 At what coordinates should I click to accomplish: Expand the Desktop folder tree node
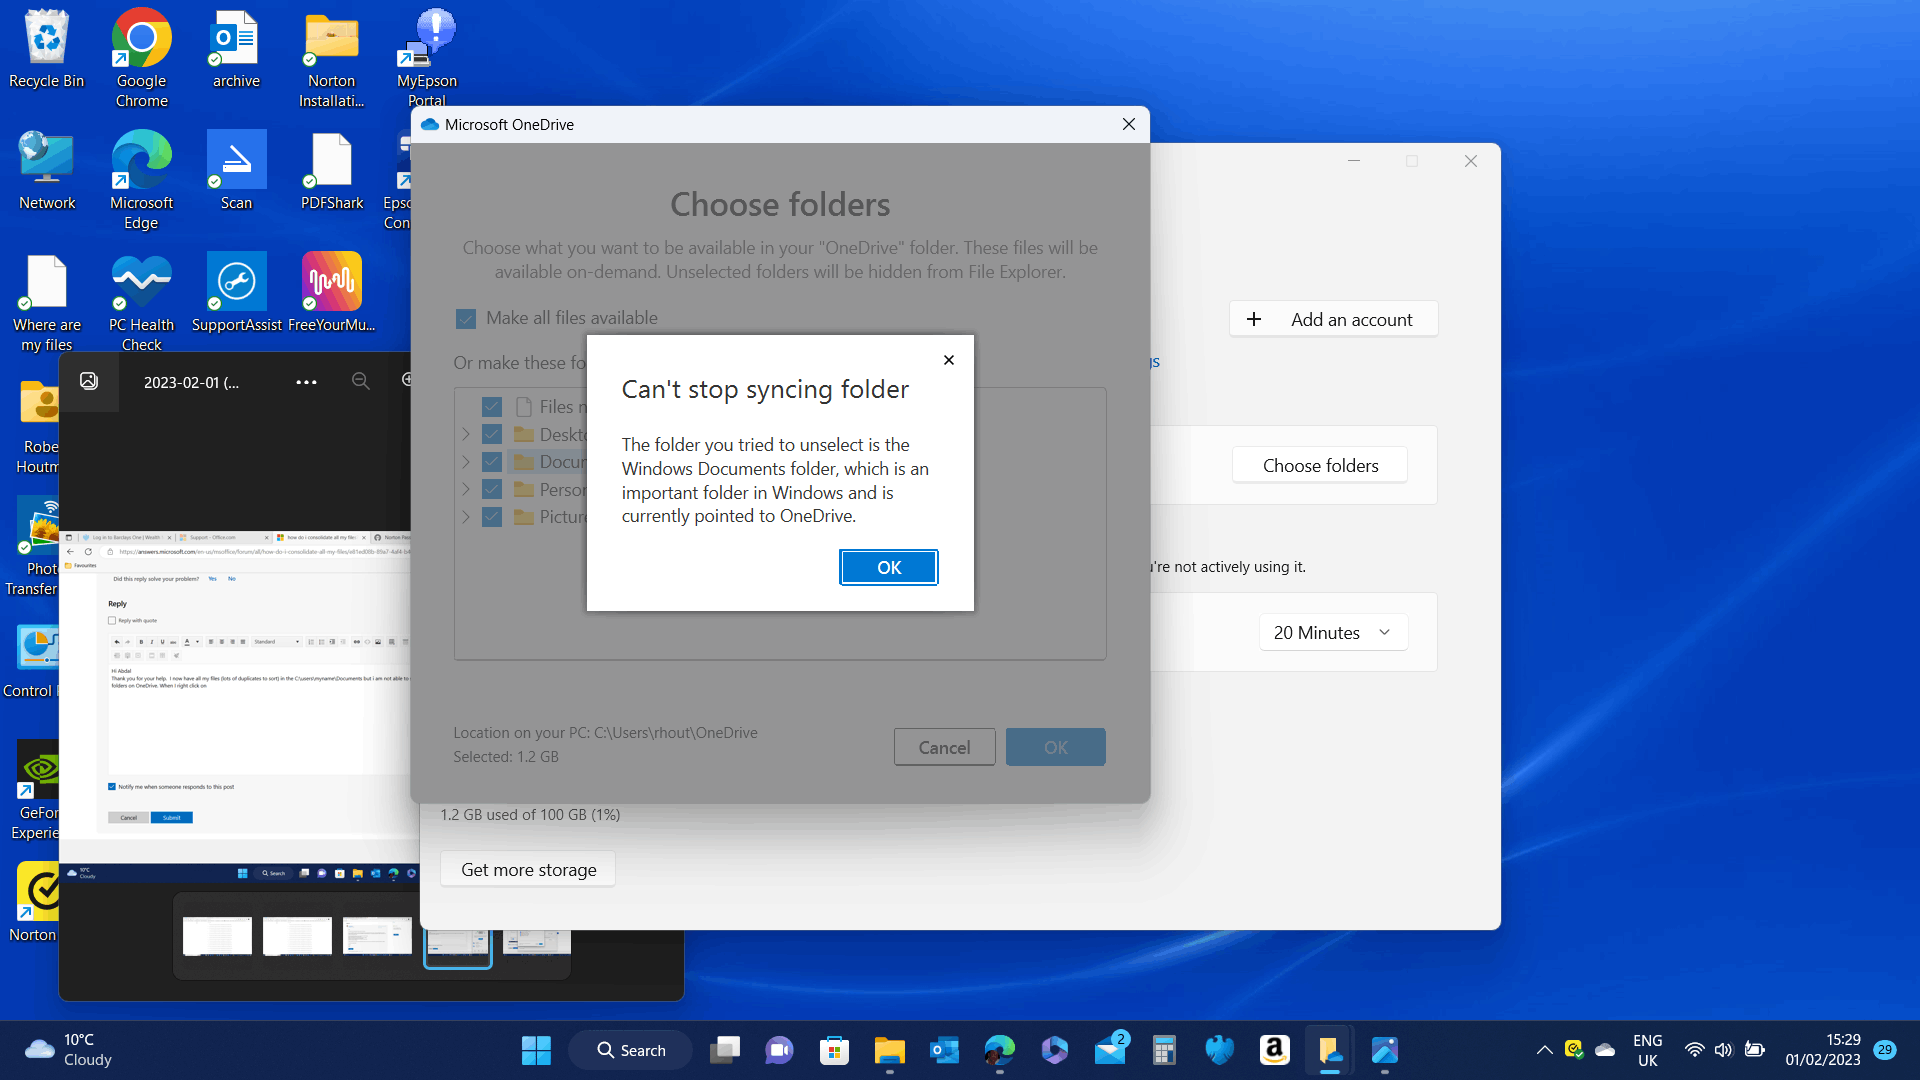click(466, 434)
